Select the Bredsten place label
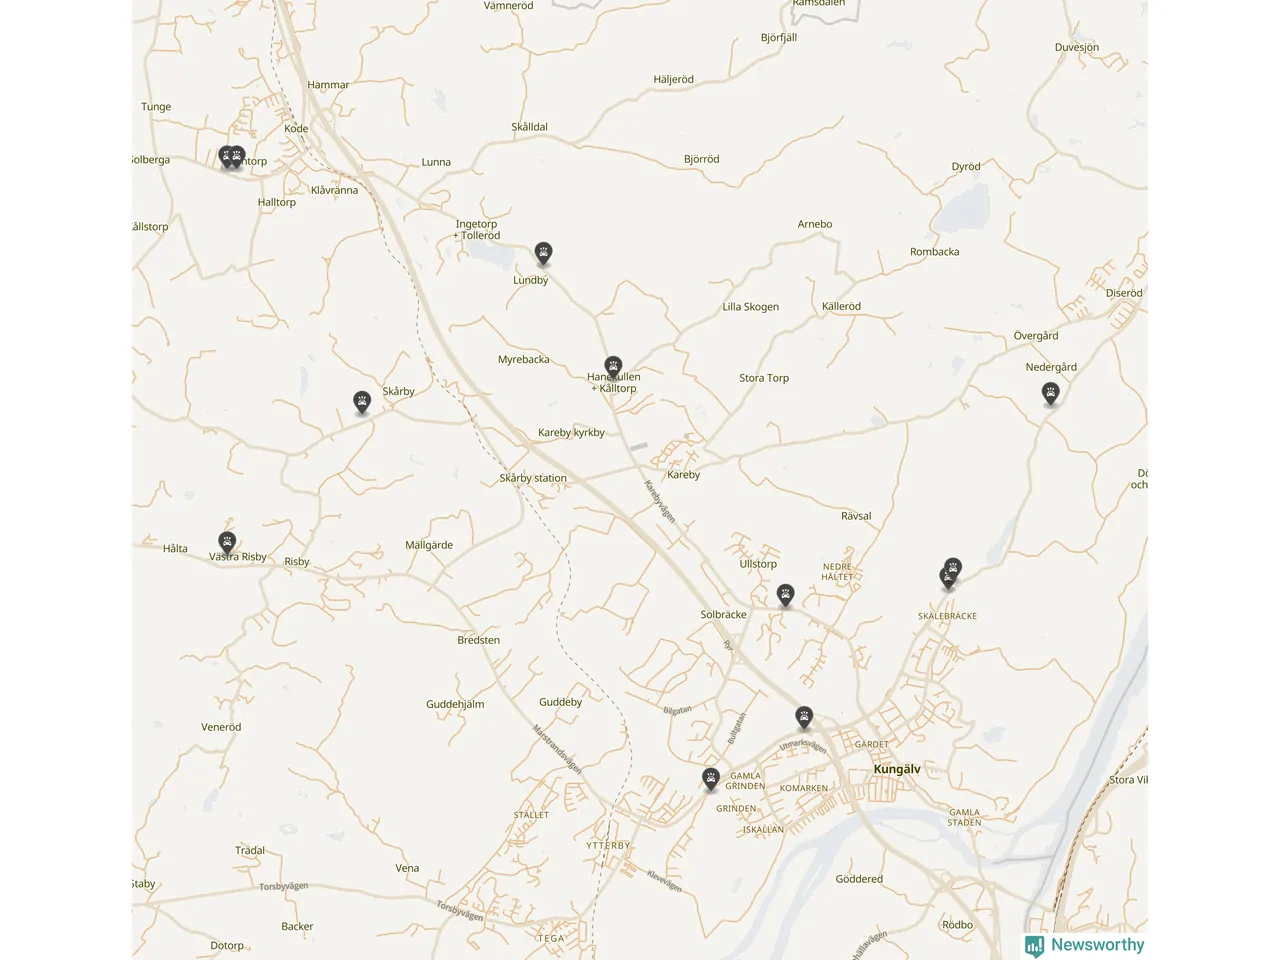The width and height of the screenshot is (1280, 960). (478, 640)
